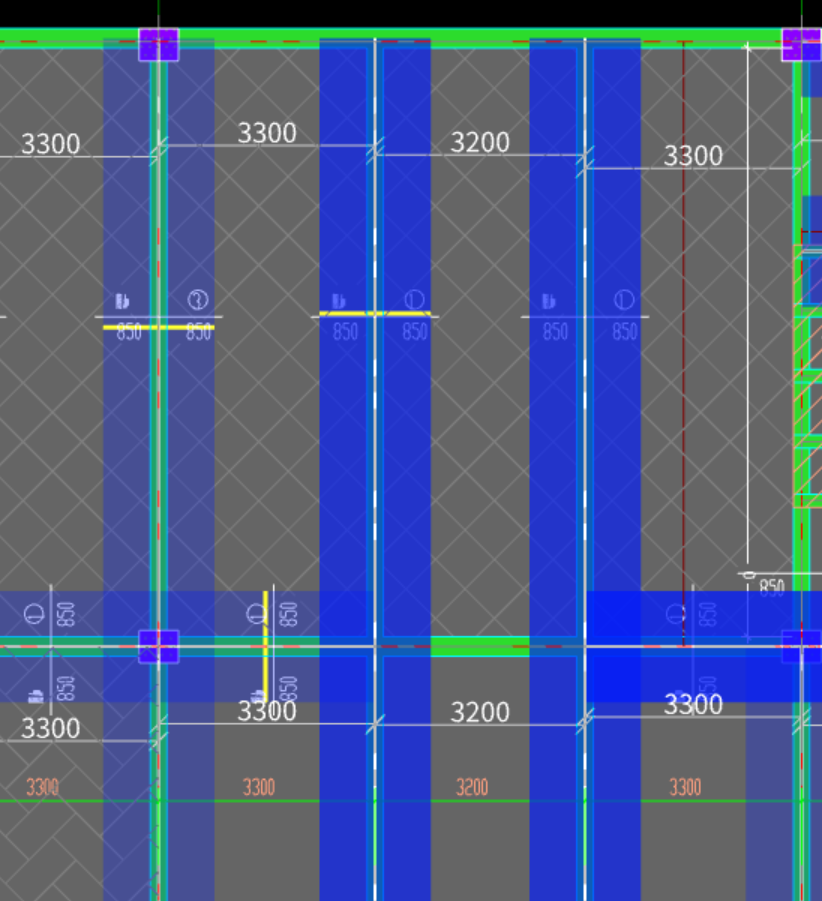
Task: Select purple column at top-right wall corner
Action: 802,45
